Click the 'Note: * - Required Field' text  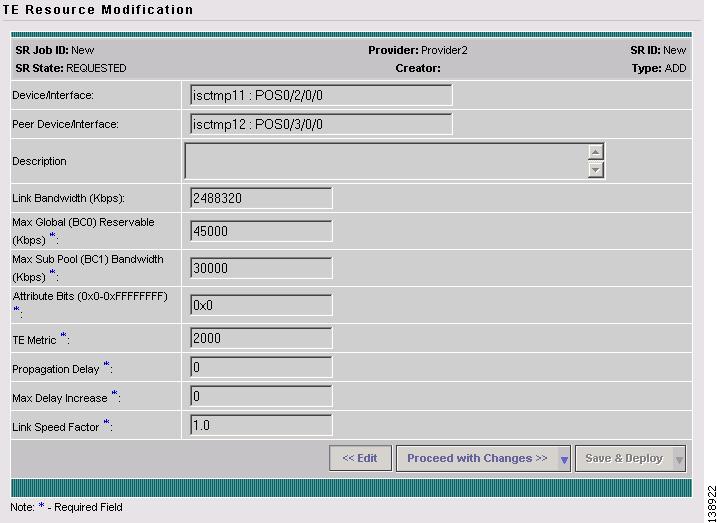(66, 507)
